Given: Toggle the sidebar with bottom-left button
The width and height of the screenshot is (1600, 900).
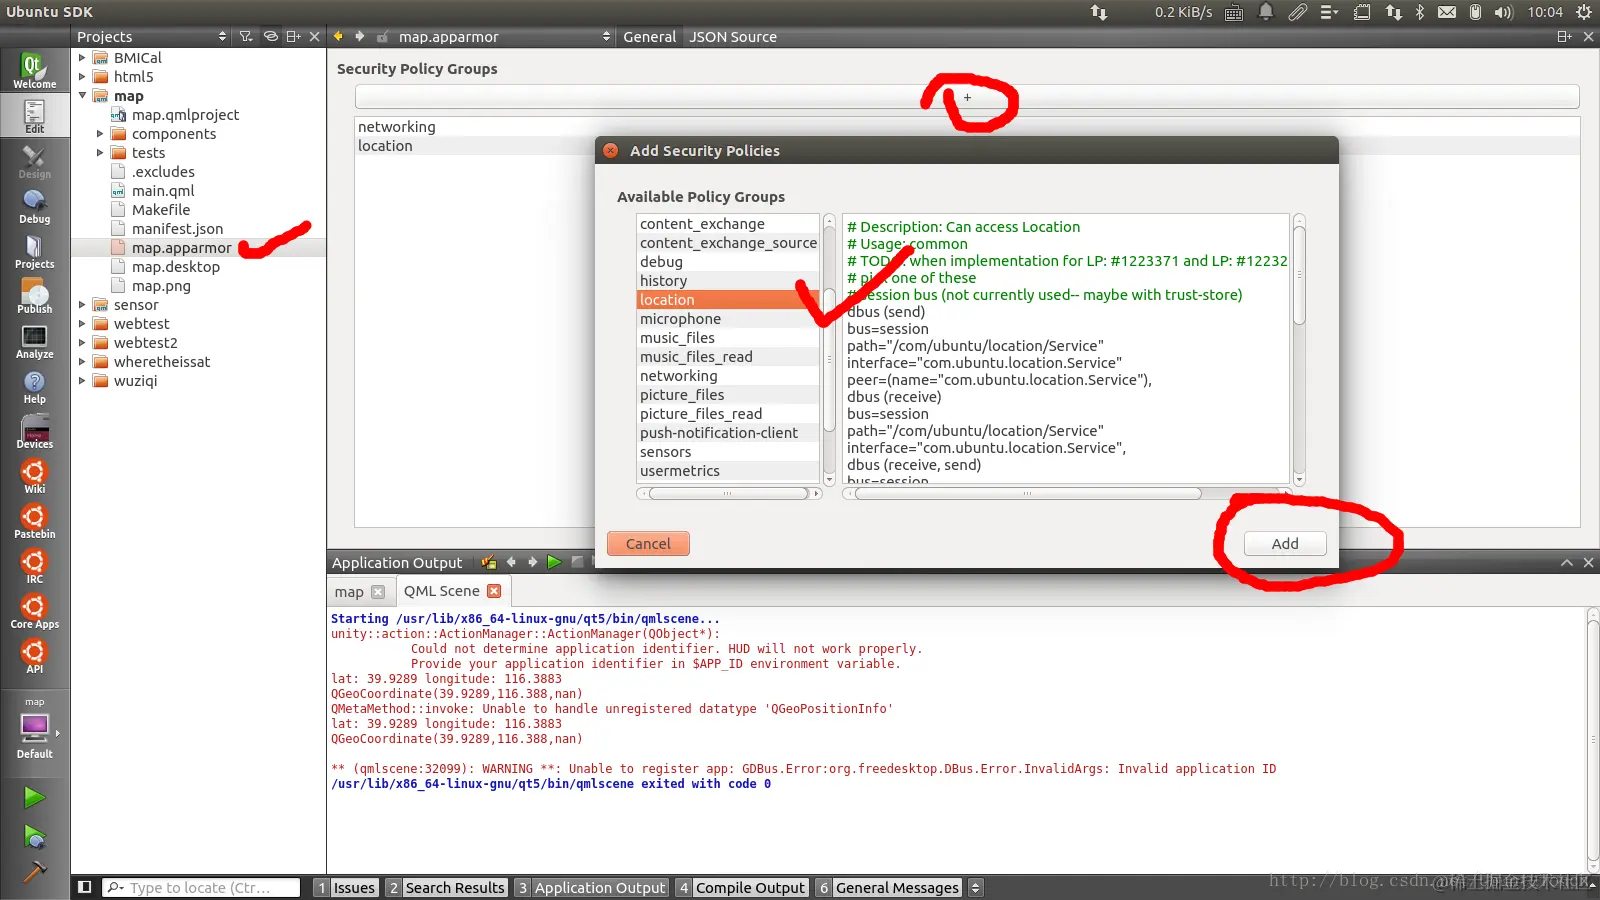Looking at the screenshot, I should tap(85, 887).
